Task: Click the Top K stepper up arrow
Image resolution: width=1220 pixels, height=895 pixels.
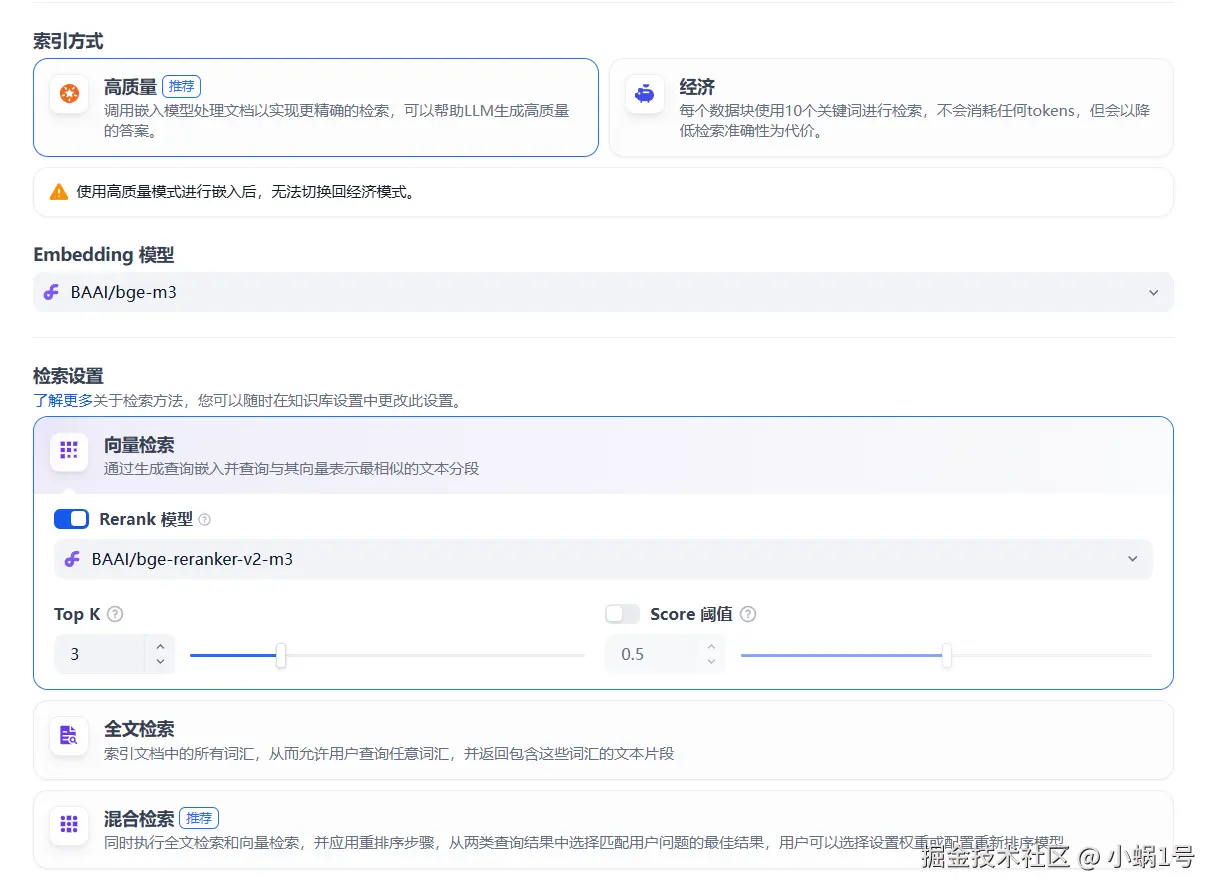Action: pos(160,647)
